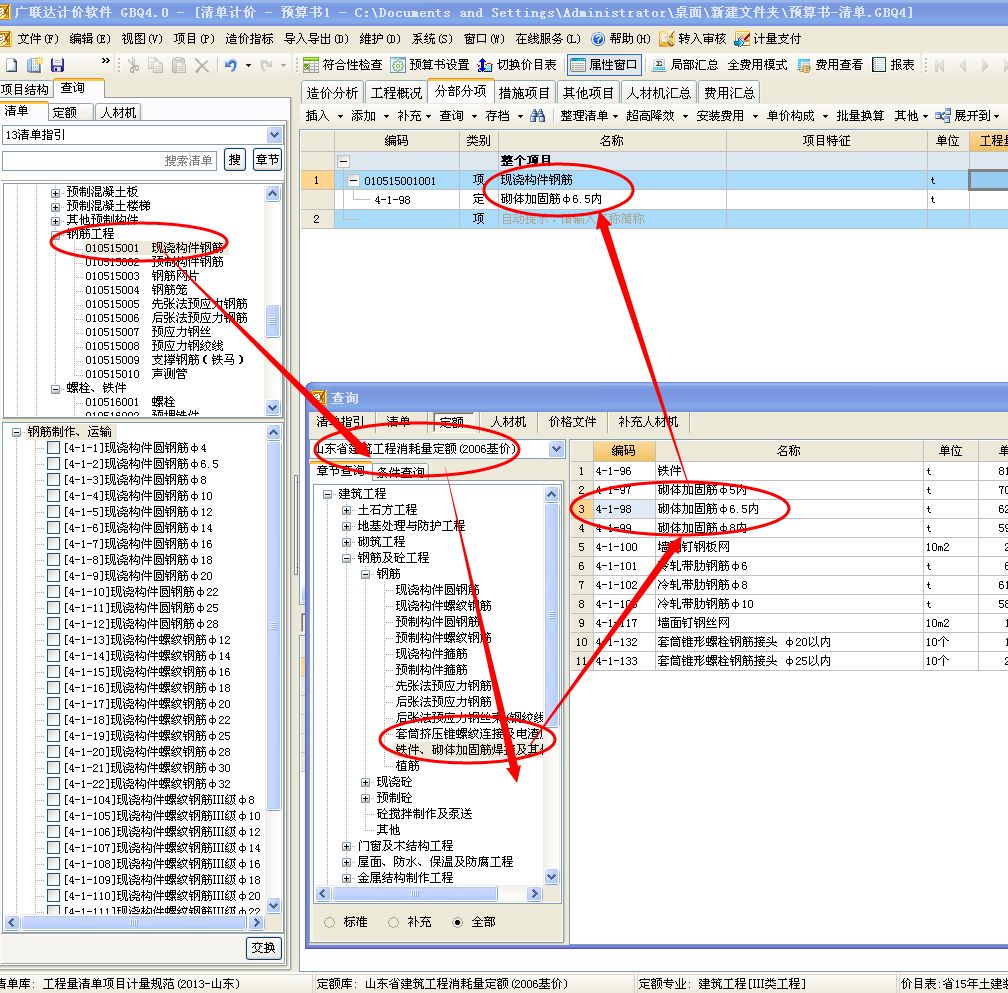Viewport: 1008px width, 993px height.
Task: Open the 造价指标 menu
Action: point(249,39)
